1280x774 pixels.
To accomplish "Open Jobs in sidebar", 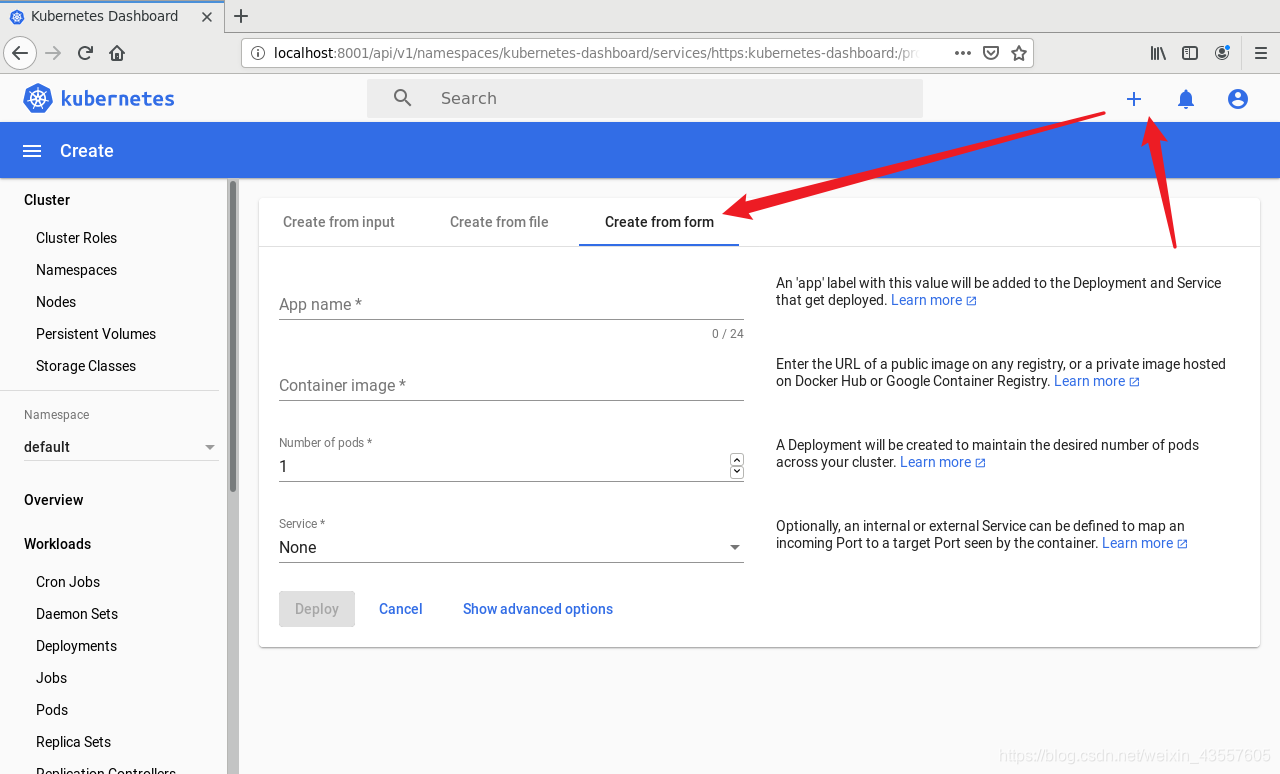I will click(x=51, y=678).
